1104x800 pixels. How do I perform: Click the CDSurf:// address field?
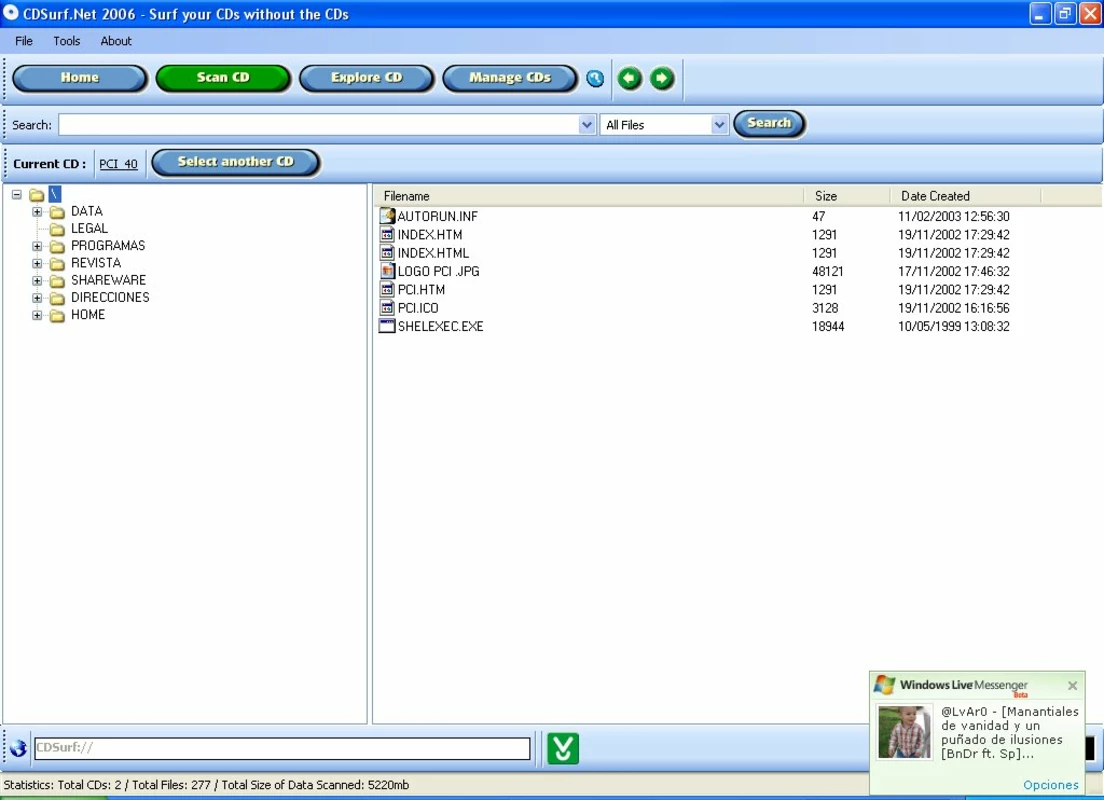coord(282,748)
